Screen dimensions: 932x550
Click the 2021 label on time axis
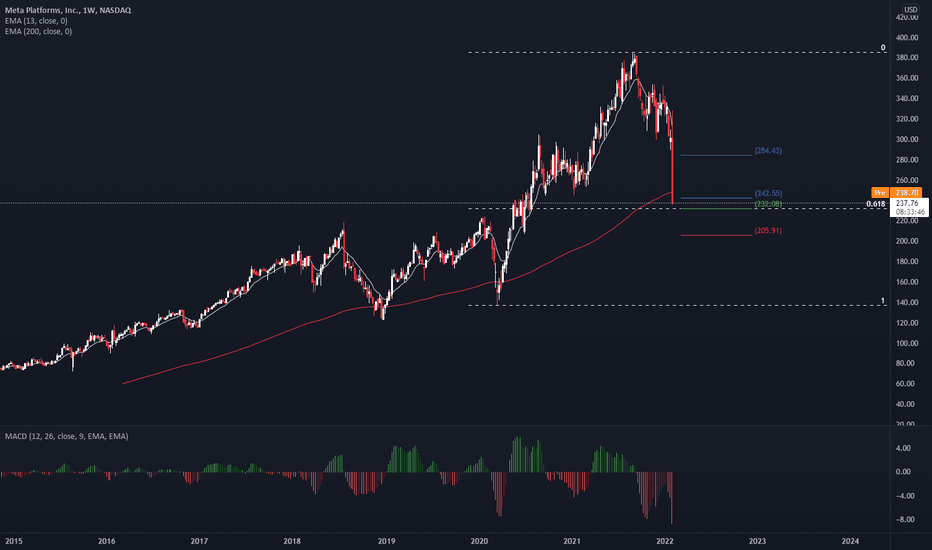click(x=572, y=541)
